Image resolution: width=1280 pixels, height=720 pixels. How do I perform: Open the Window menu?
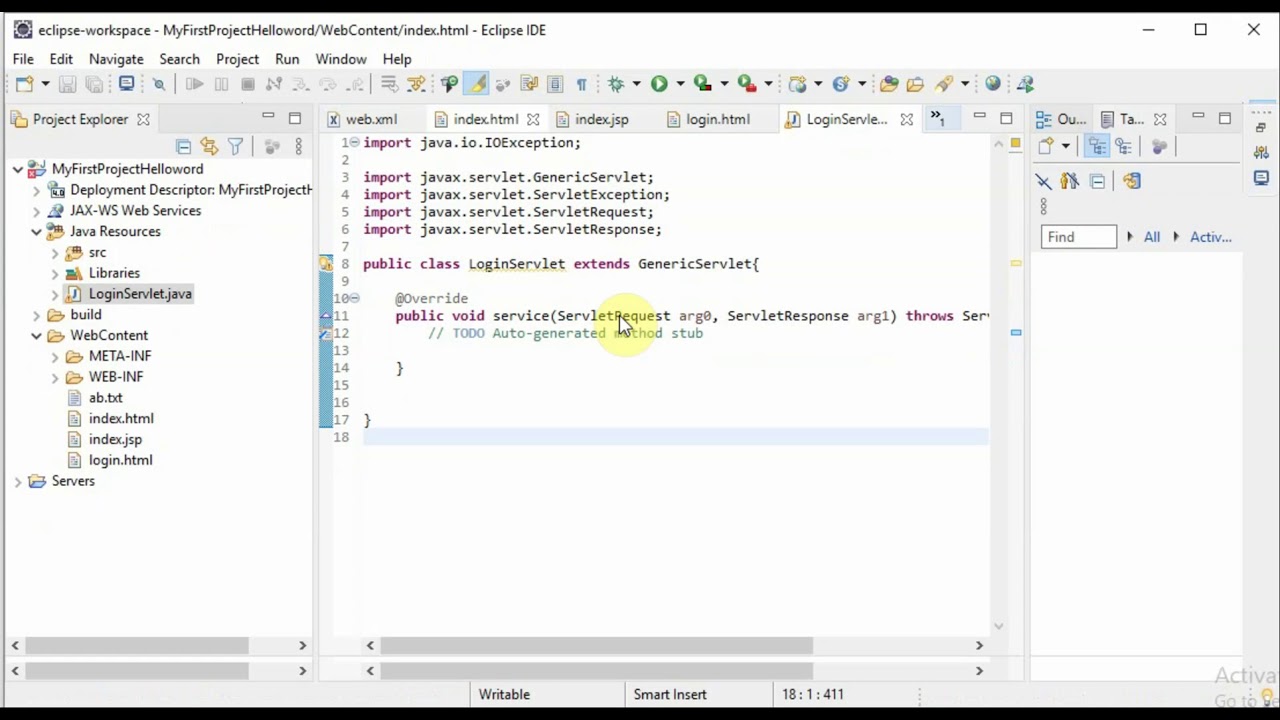click(341, 59)
